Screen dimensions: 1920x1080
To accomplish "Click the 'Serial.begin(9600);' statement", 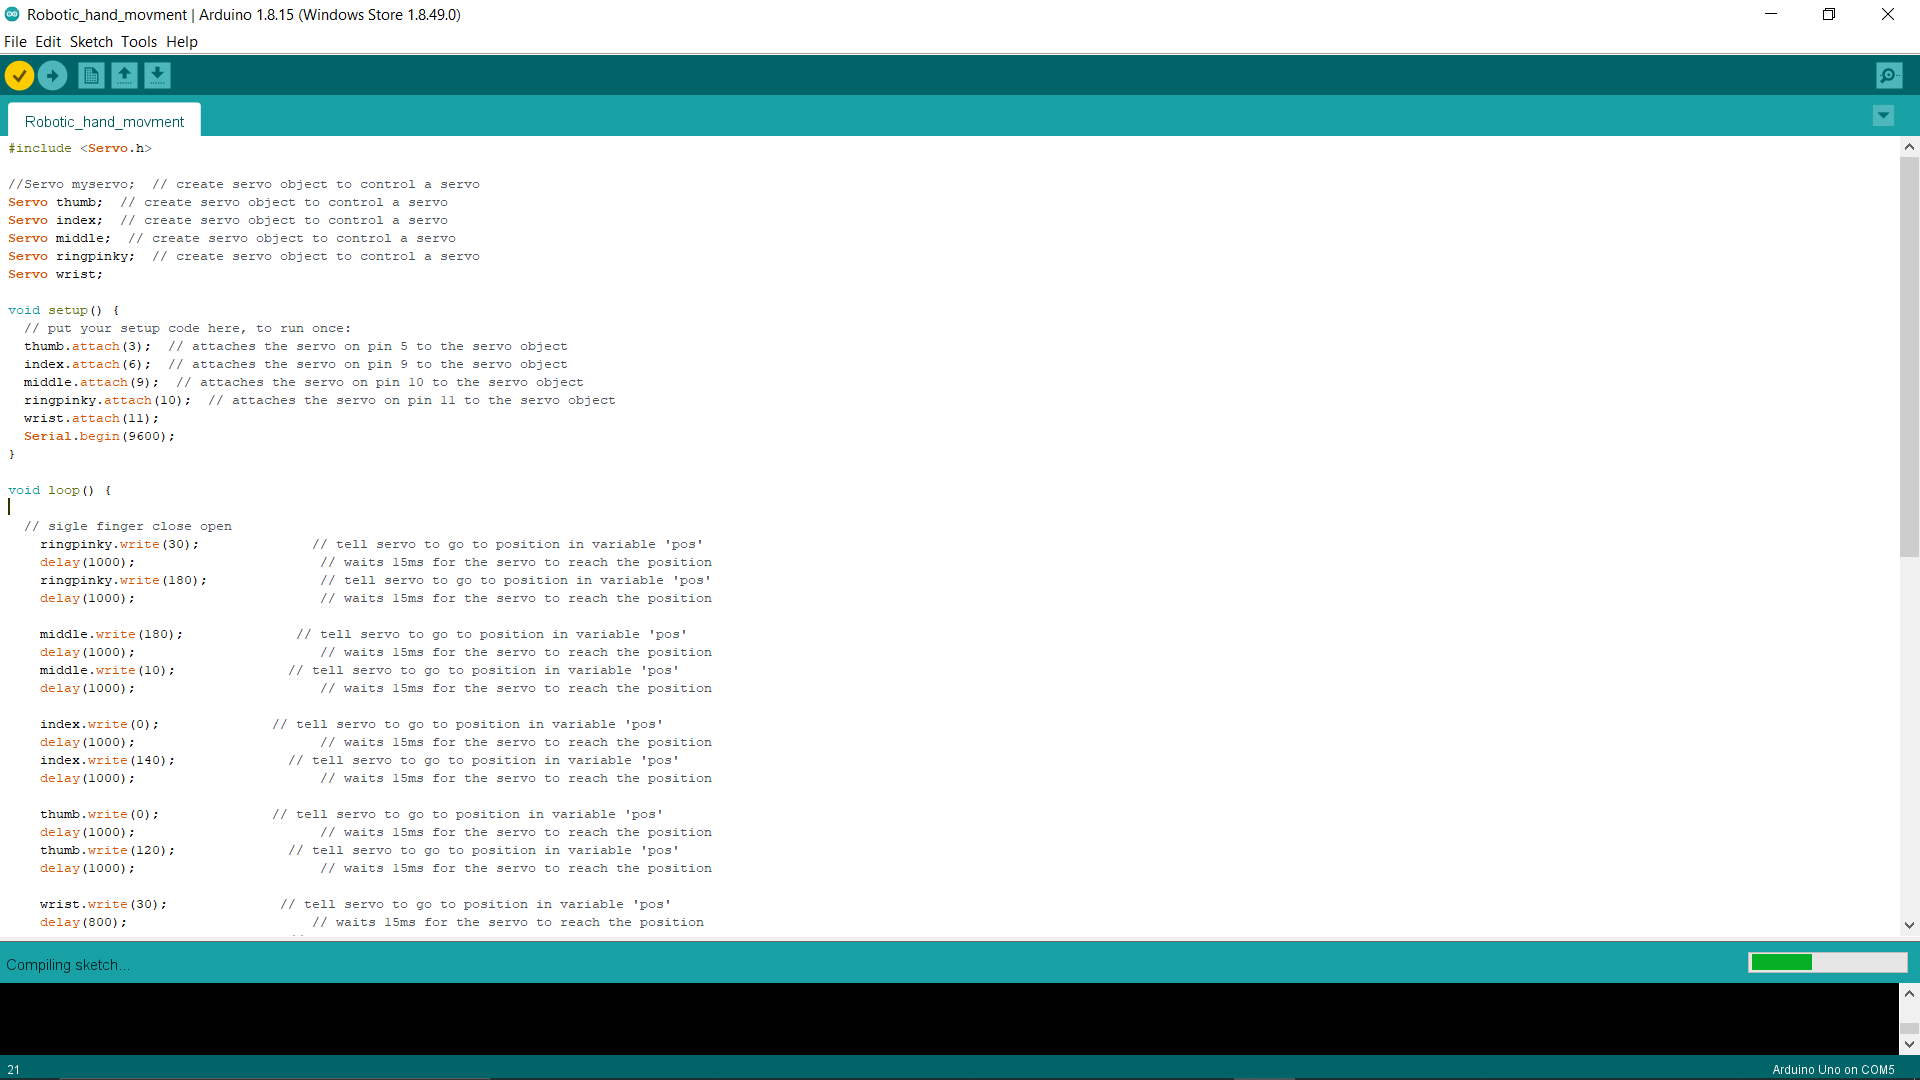I will click(x=99, y=436).
